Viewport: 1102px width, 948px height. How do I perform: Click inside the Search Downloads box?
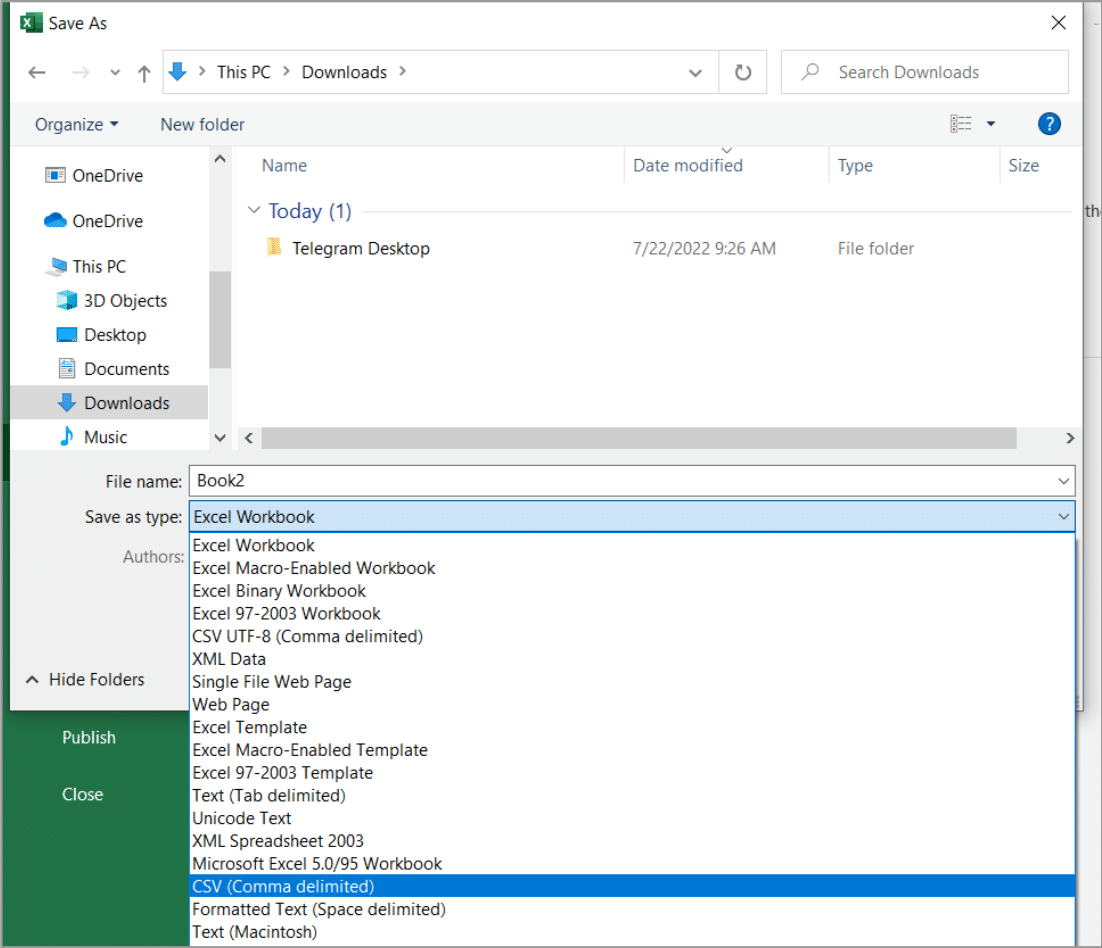[920, 72]
